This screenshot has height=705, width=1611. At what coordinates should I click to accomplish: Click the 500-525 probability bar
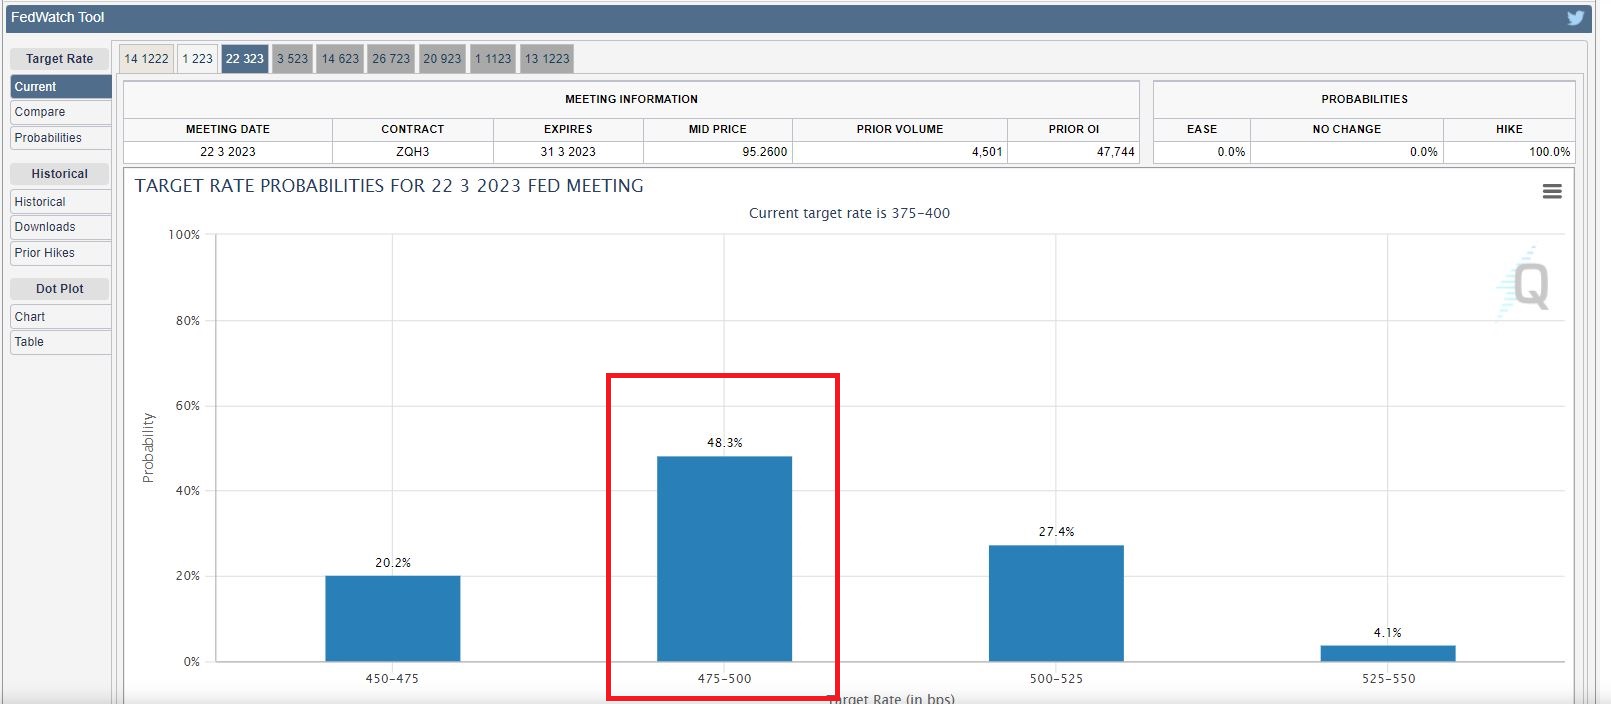click(1056, 603)
